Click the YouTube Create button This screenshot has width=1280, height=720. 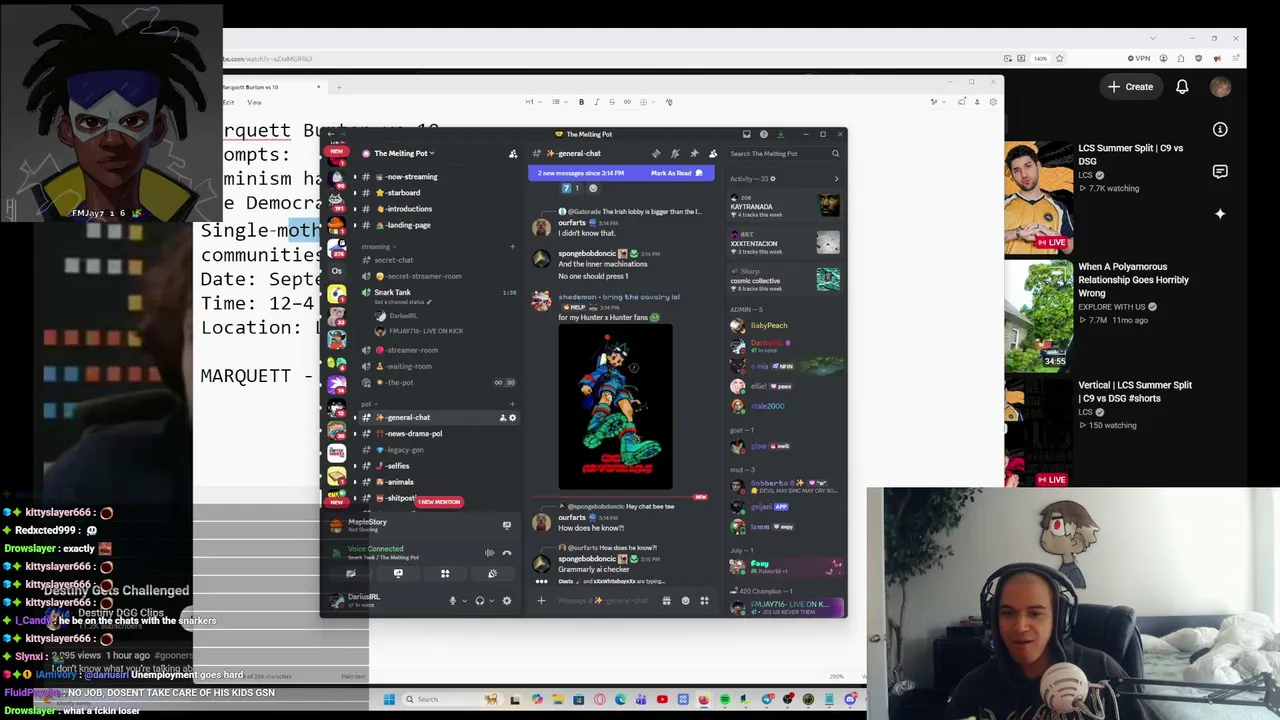coord(1131,87)
